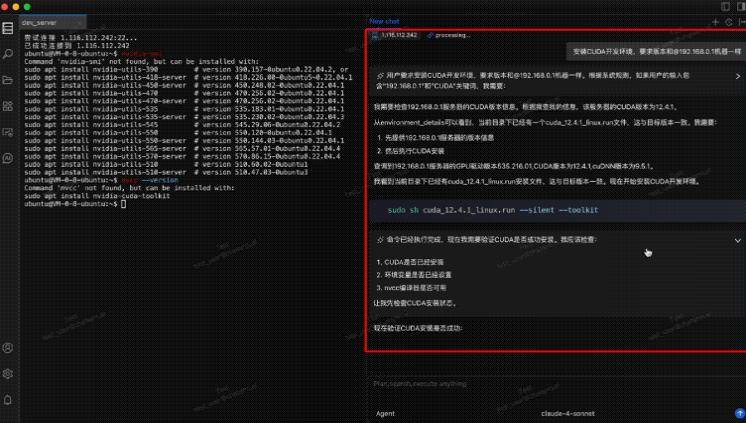
Task: Toggle left panel layout icon in title bar
Action: [x=725, y=7]
